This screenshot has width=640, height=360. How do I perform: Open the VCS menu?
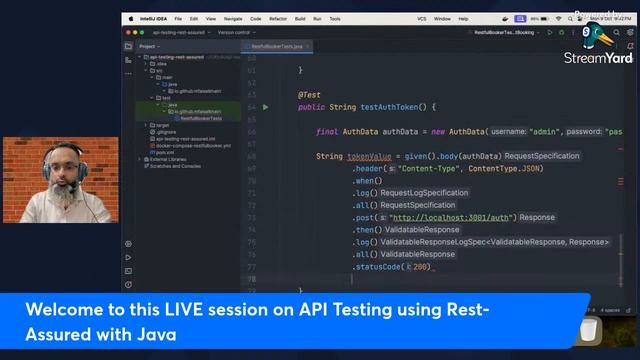point(422,19)
